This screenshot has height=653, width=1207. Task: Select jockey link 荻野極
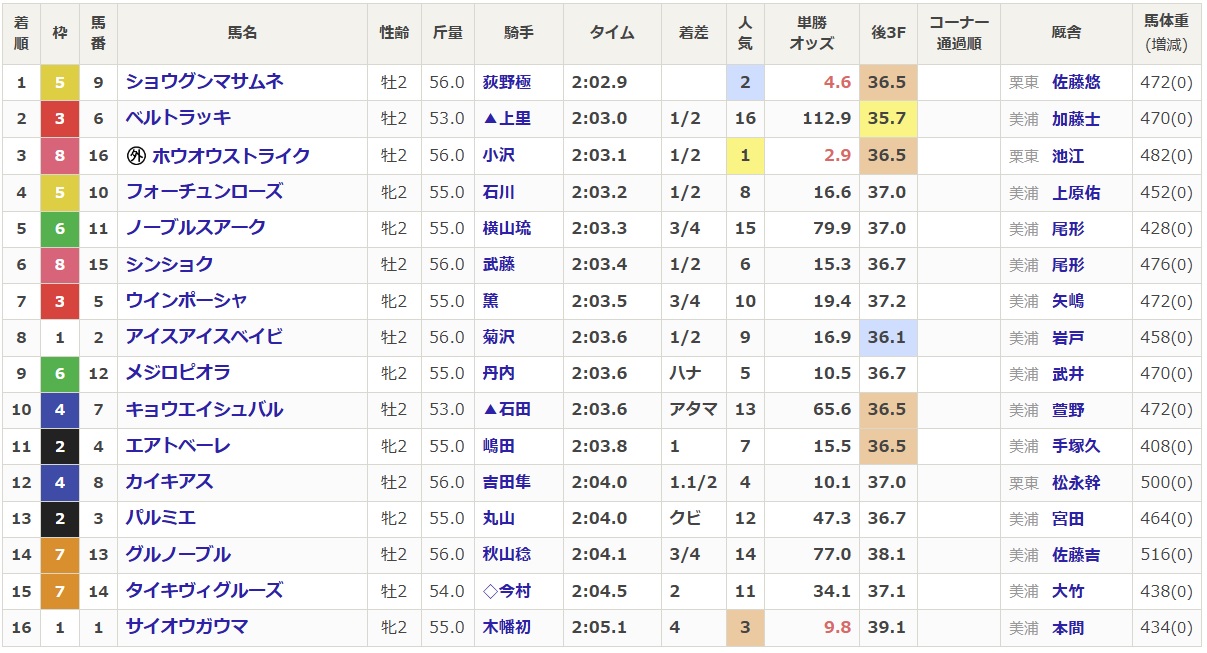[x=505, y=83]
